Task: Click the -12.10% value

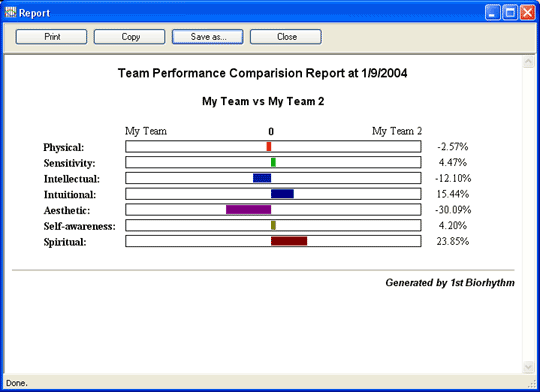Action: 453,178
